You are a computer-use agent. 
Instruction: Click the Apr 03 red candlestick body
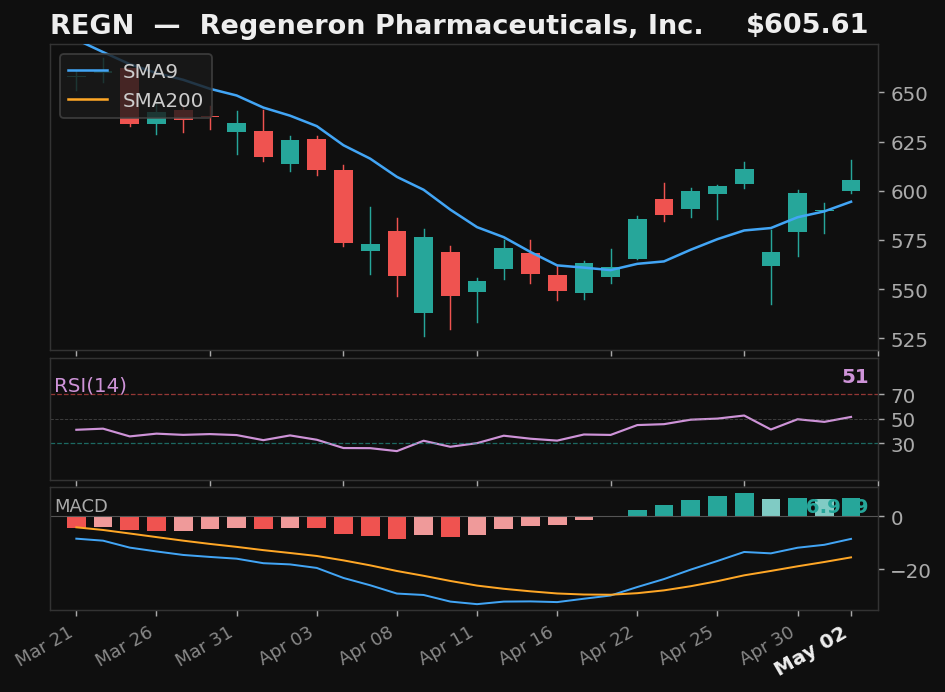[316, 155]
